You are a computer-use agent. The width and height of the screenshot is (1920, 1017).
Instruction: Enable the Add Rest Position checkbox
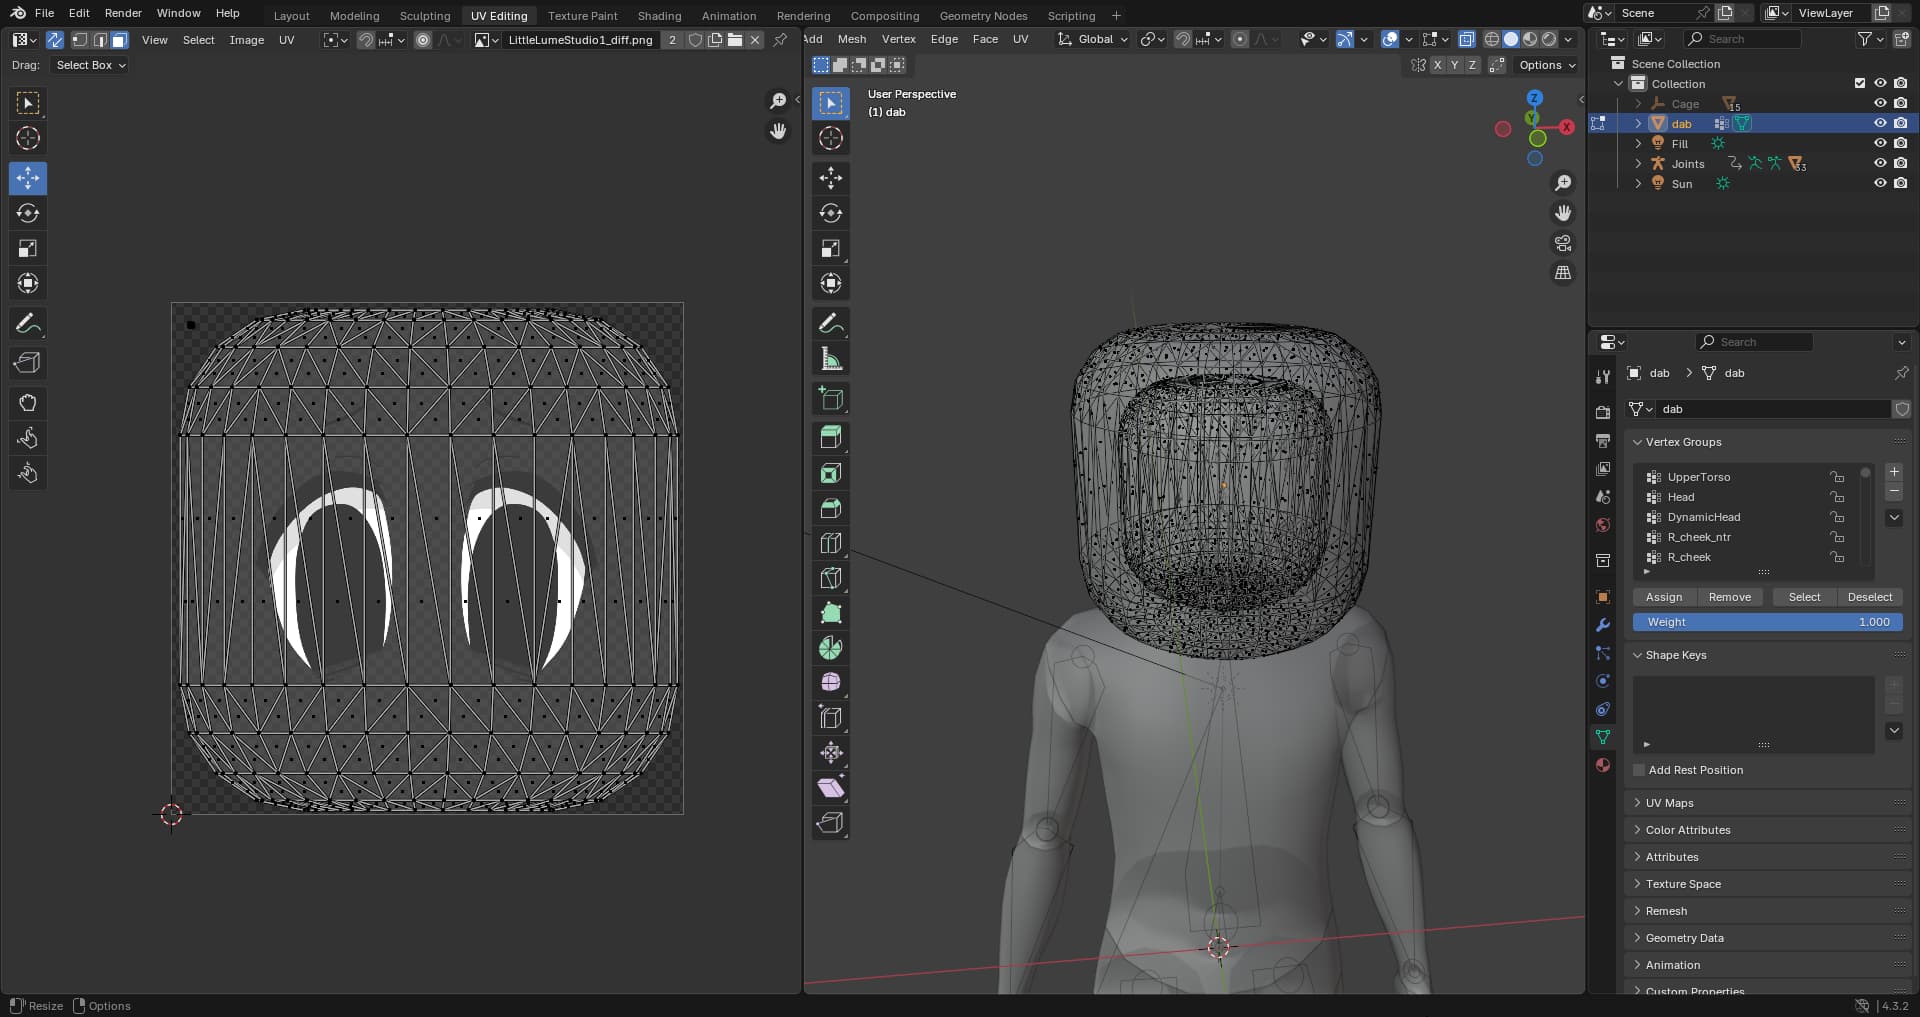(1639, 770)
